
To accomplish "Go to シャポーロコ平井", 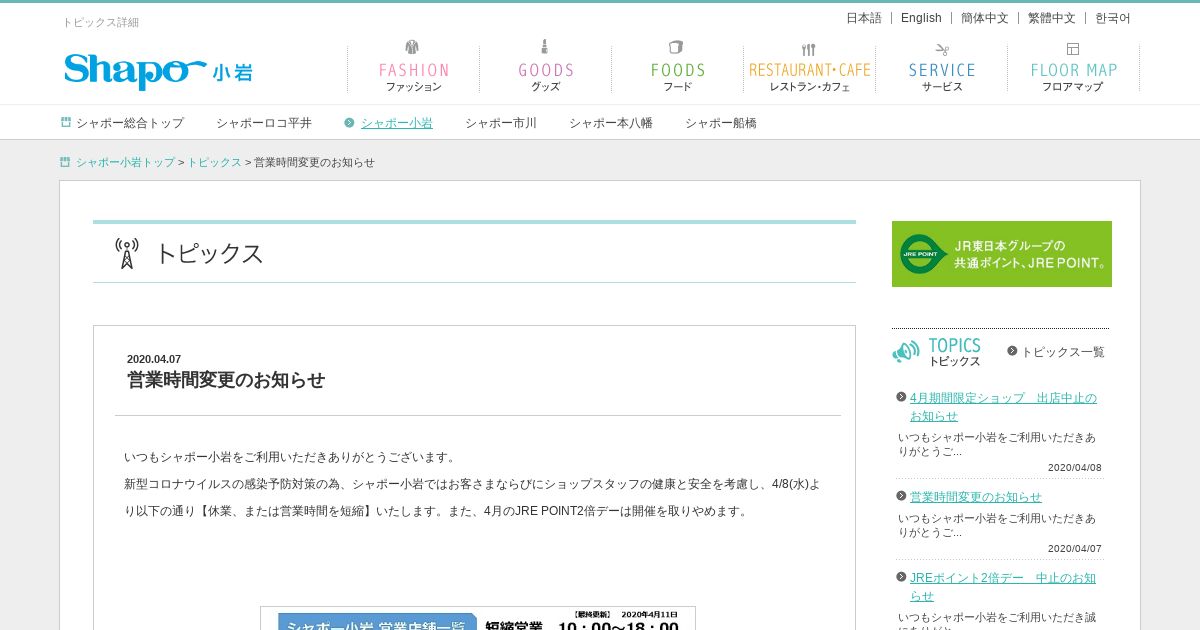I will coord(264,123).
